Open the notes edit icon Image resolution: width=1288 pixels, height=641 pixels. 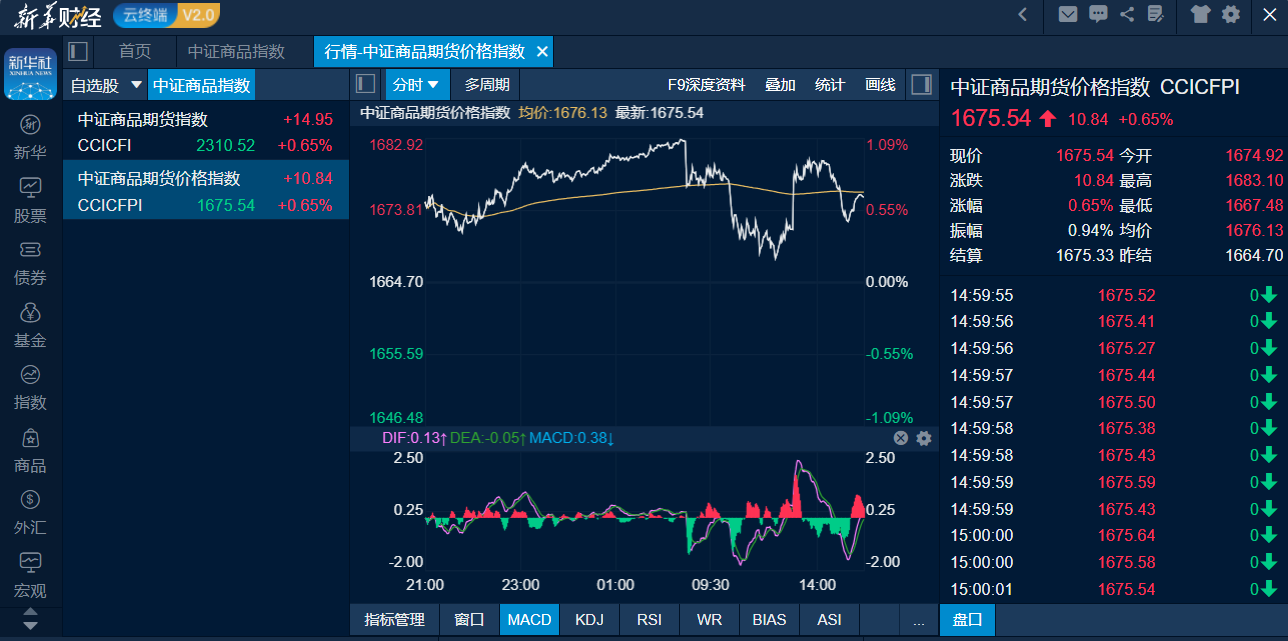click(1156, 14)
